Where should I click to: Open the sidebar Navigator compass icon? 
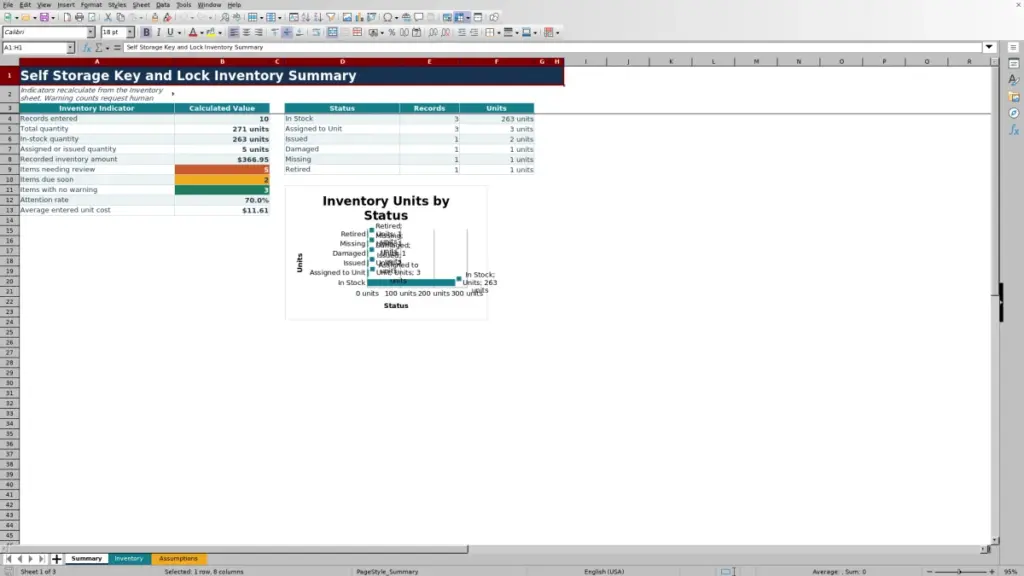[x=1014, y=114]
